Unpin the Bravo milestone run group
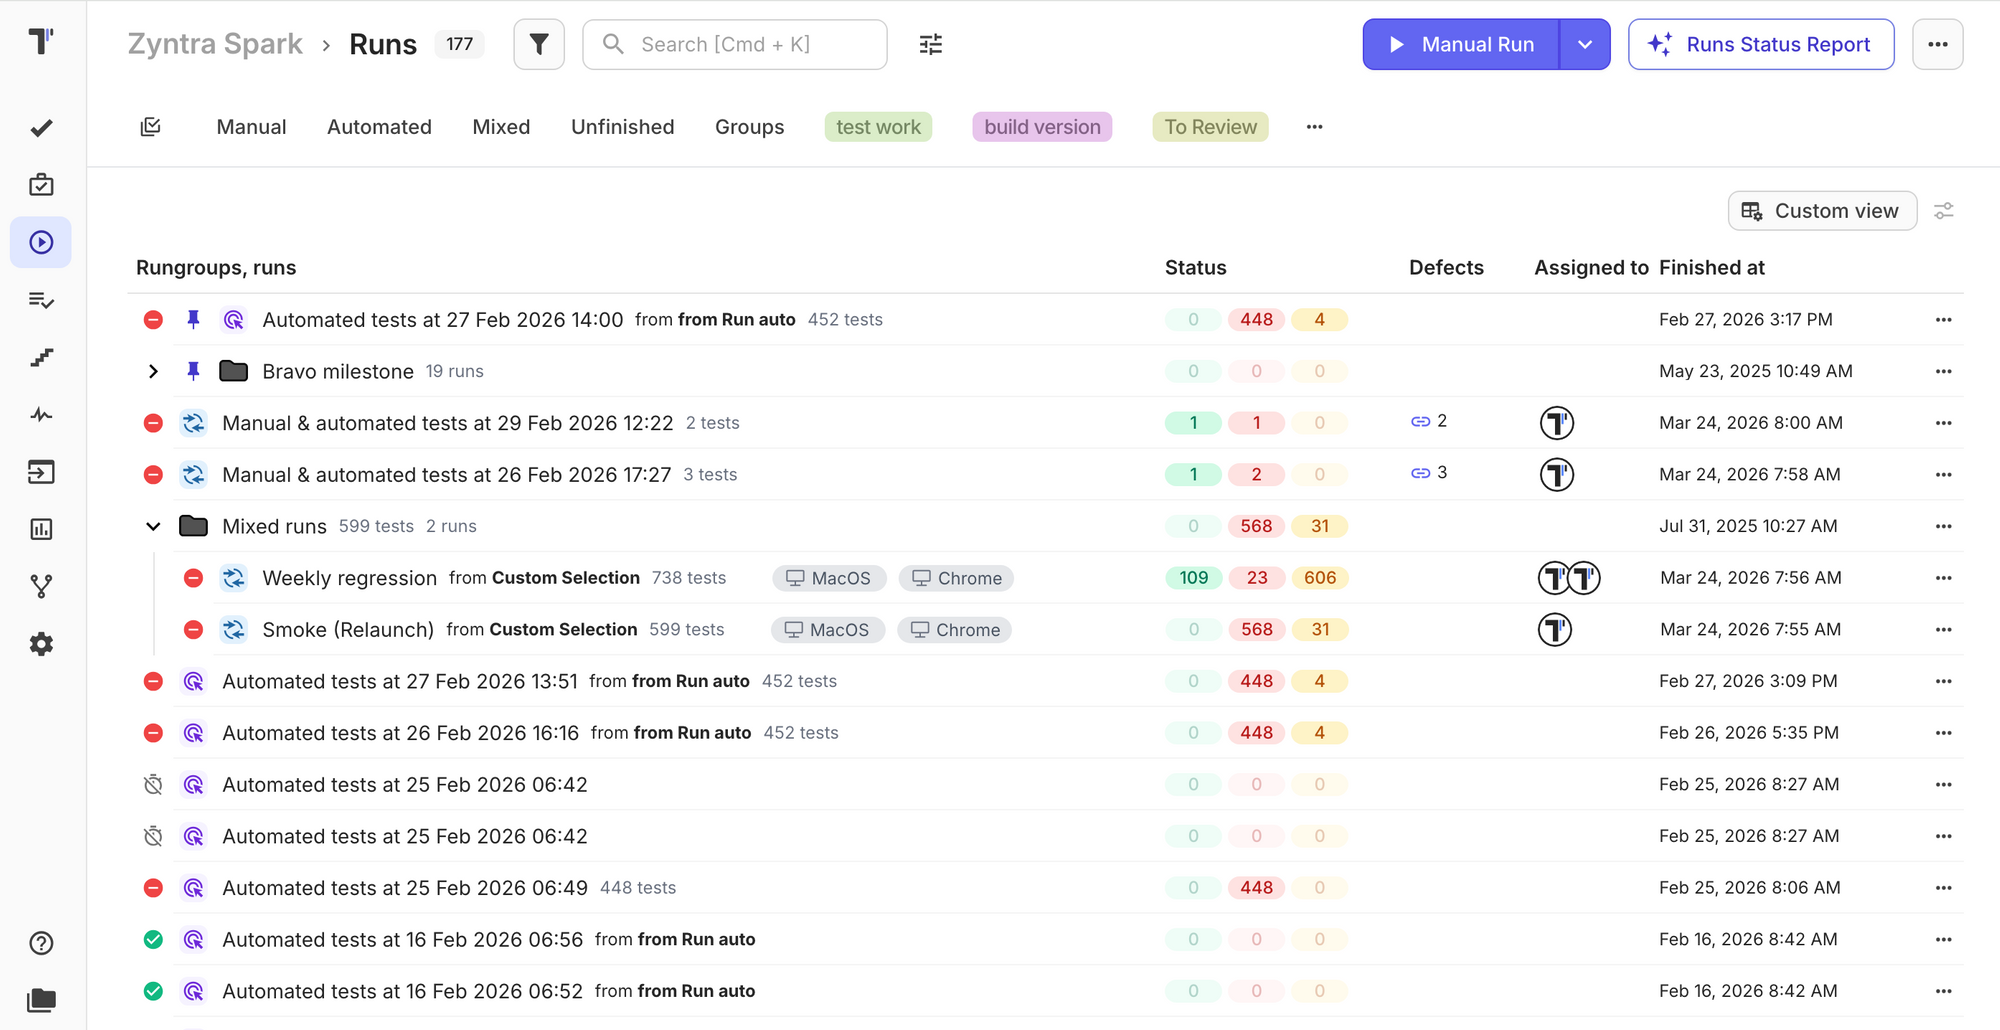The width and height of the screenshot is (2000, 1030). [193, 371]
